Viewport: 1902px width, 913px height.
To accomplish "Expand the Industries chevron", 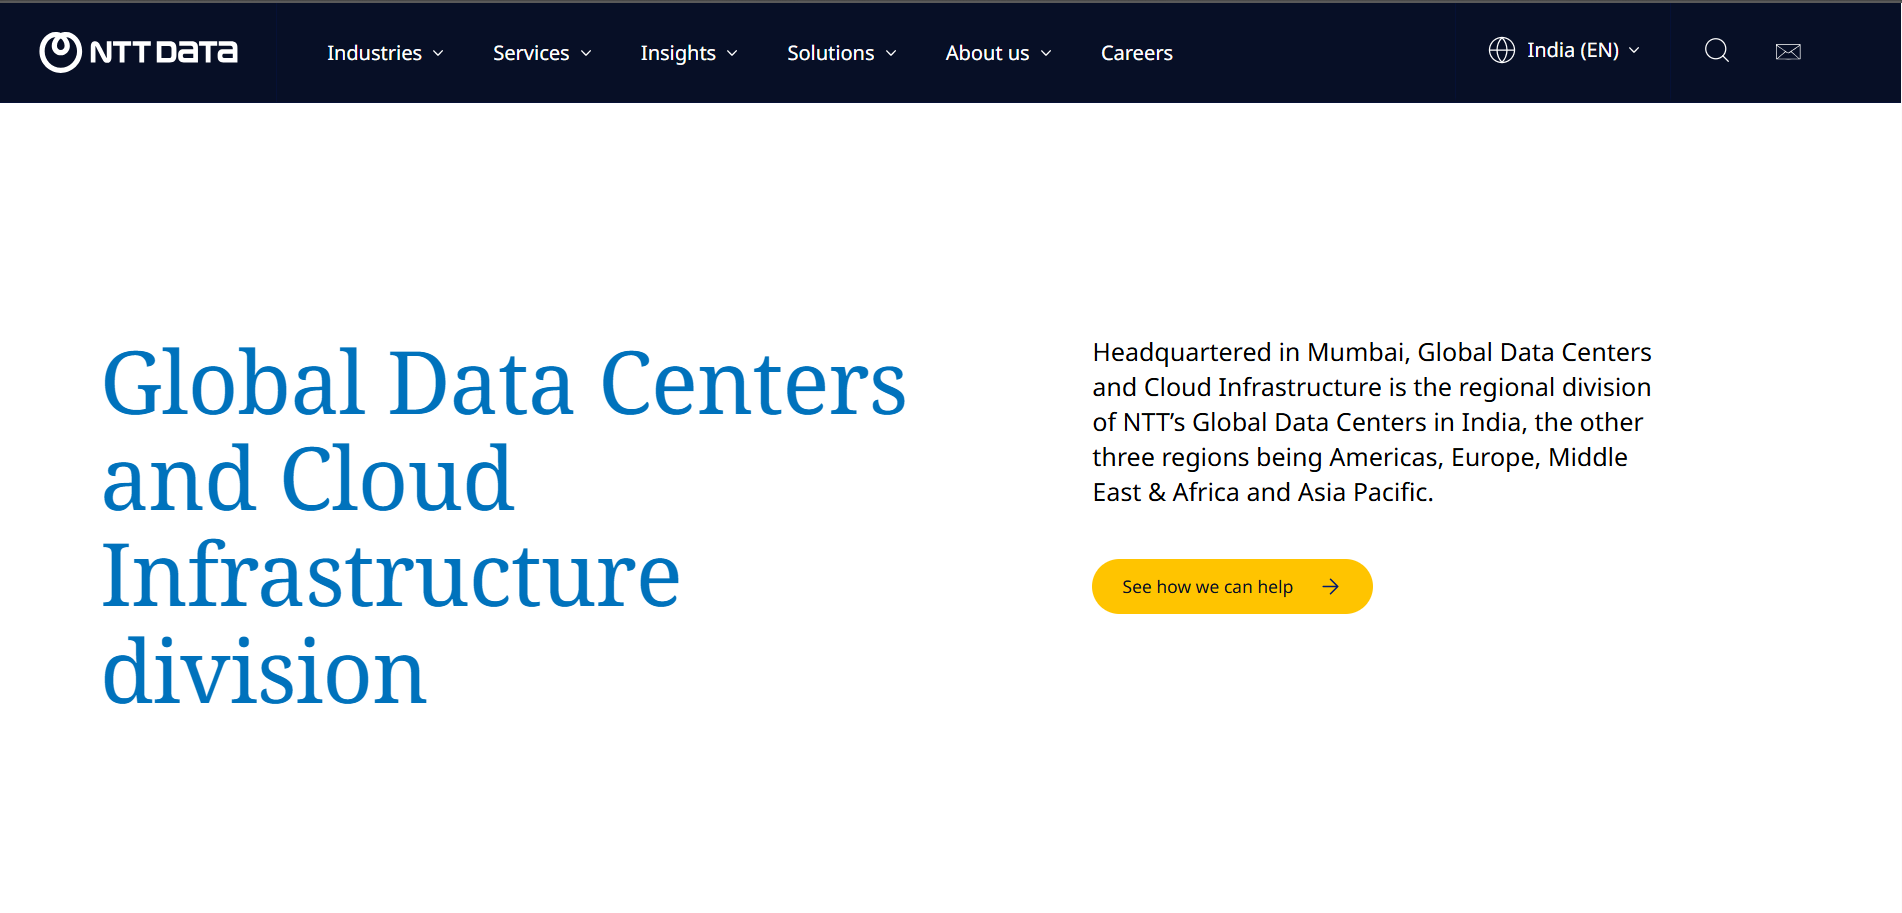I will [438, 54].
